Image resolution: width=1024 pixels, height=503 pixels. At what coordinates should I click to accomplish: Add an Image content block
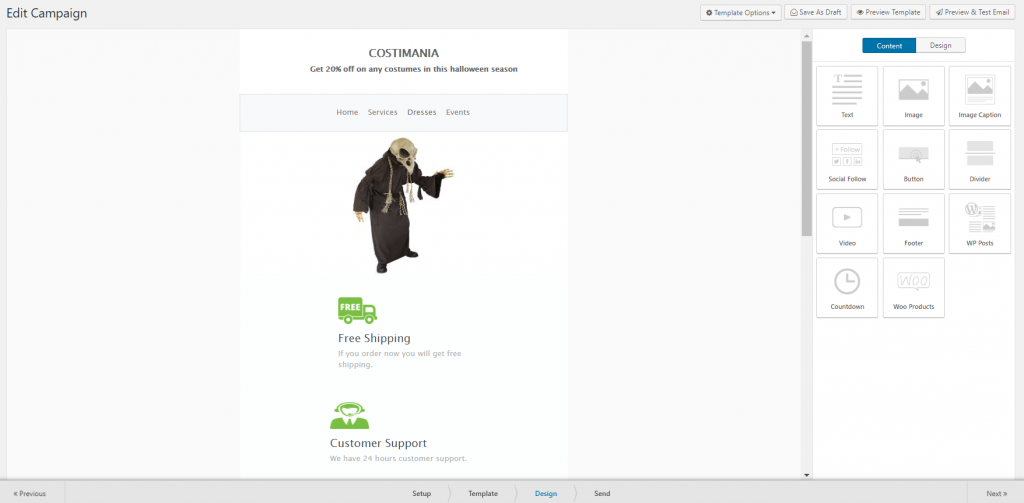click(x=913, y=95)
